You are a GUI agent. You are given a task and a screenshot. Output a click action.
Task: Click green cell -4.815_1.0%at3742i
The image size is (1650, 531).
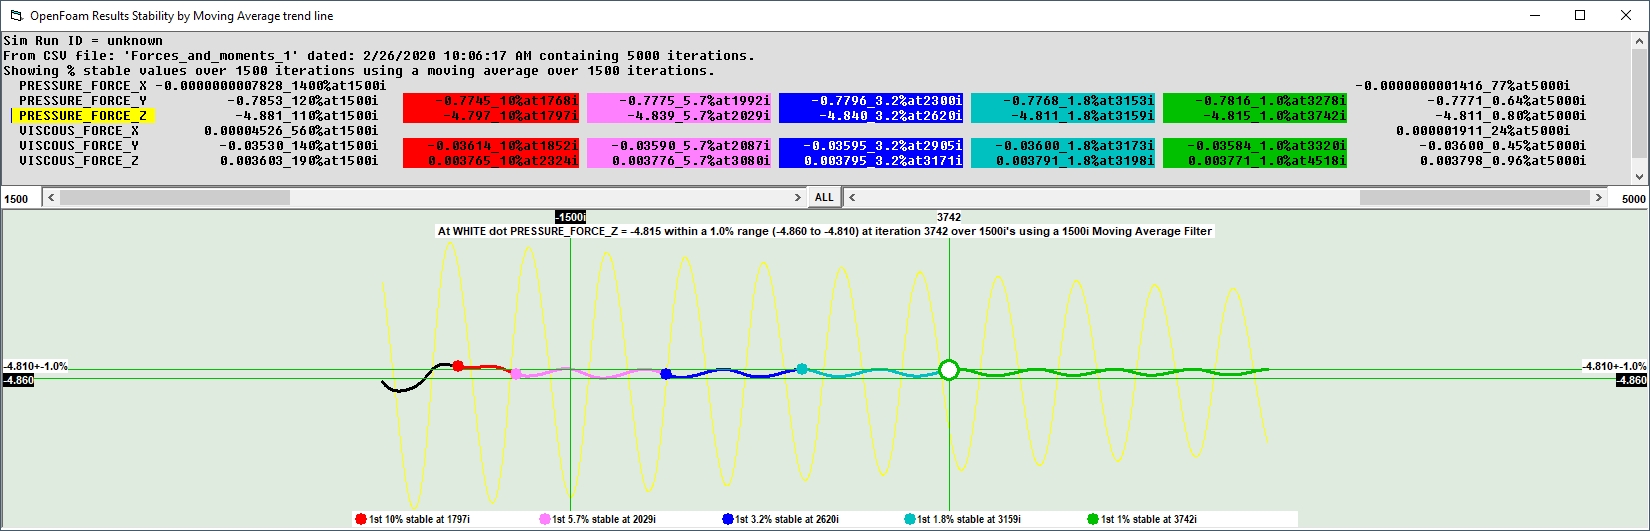[1255, 116]
